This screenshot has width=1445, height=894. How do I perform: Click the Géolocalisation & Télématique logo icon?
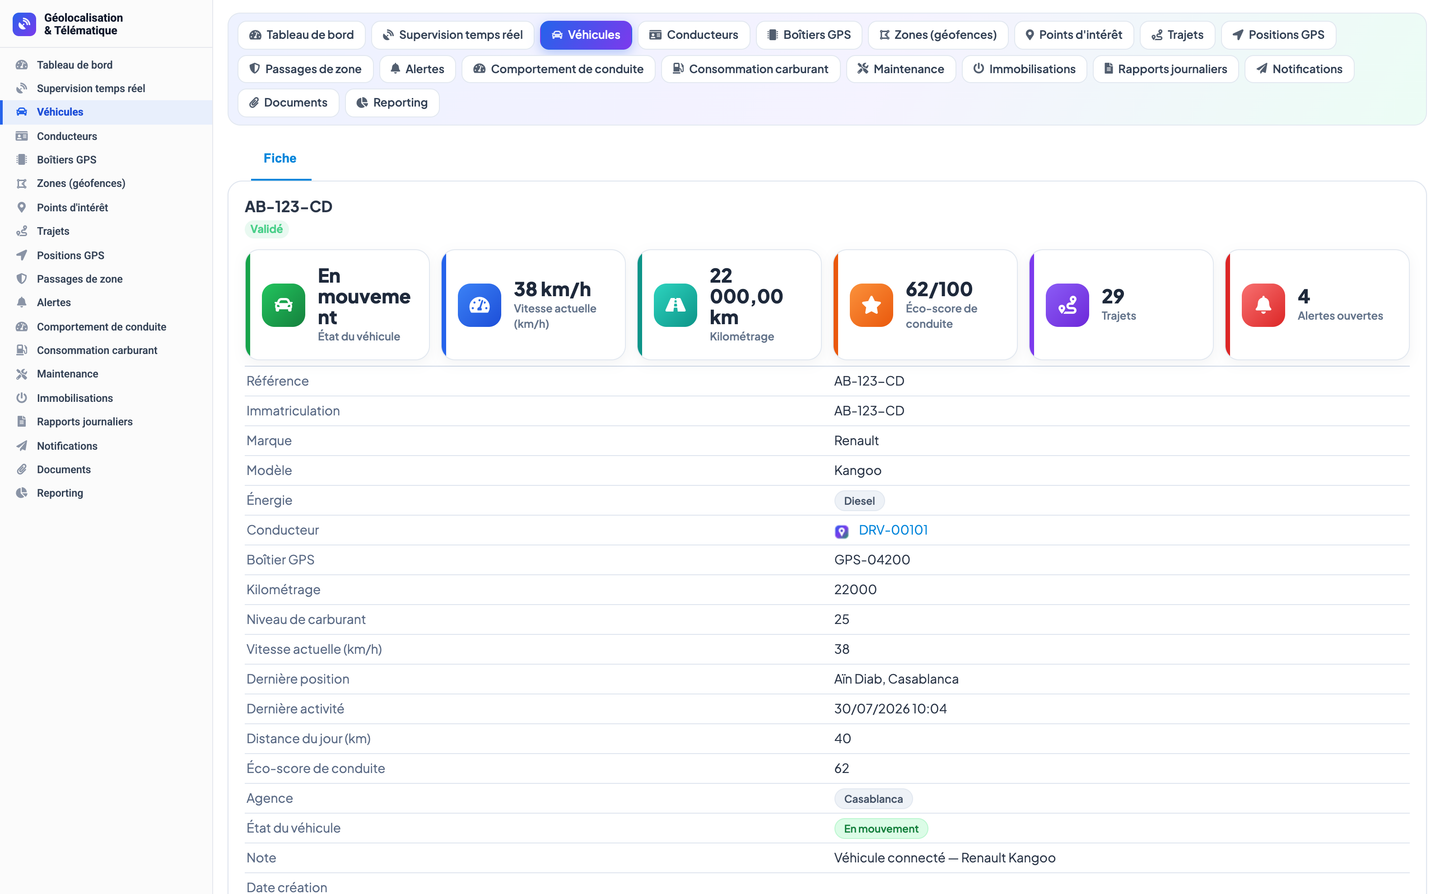click(x=24, y=24)
